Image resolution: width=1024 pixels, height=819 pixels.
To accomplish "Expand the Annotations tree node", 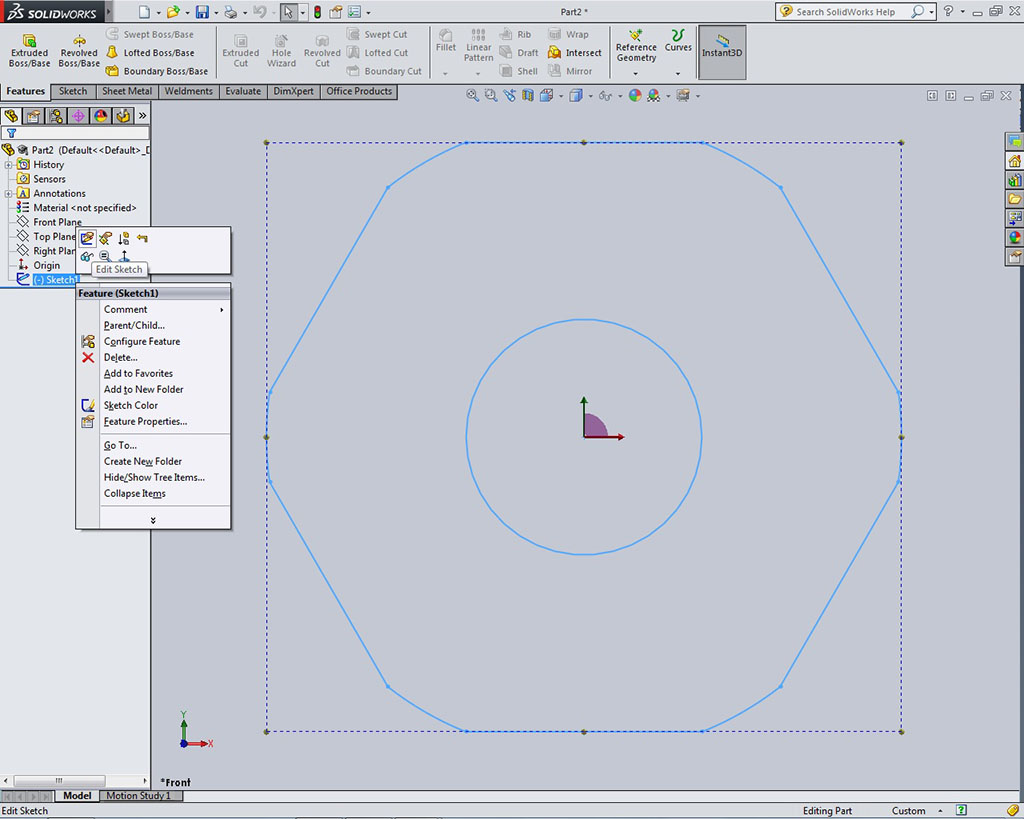I will pos(8,194).
